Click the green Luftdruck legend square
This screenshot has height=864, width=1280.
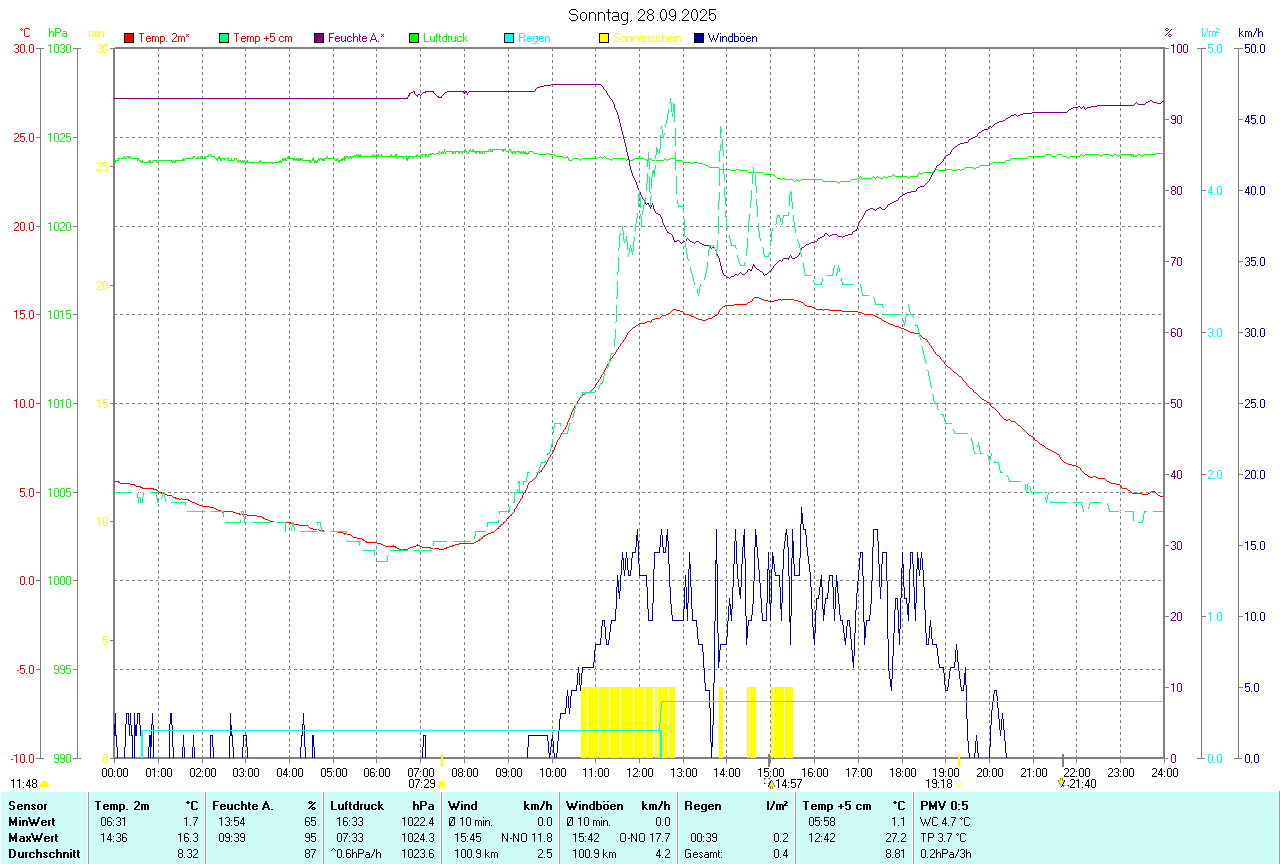pyautogui.click(x=414, y=38)
